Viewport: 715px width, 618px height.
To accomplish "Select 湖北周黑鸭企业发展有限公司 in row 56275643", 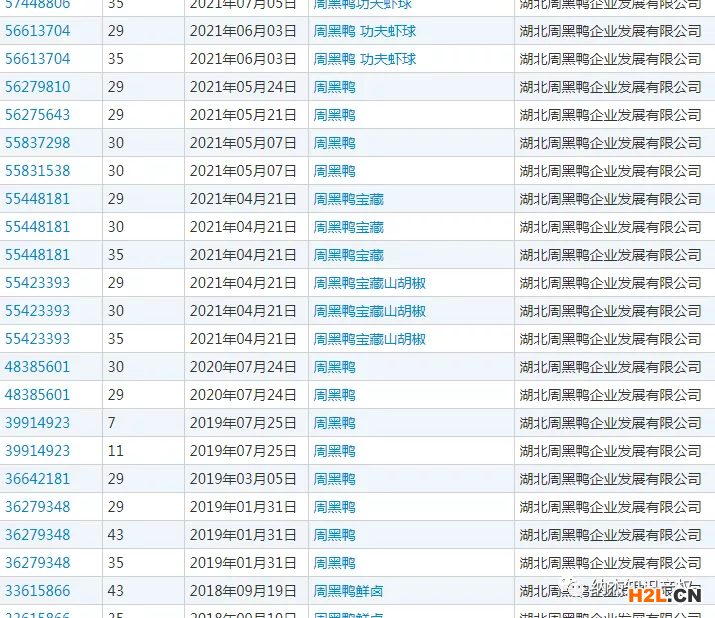I will coord(610,114).
